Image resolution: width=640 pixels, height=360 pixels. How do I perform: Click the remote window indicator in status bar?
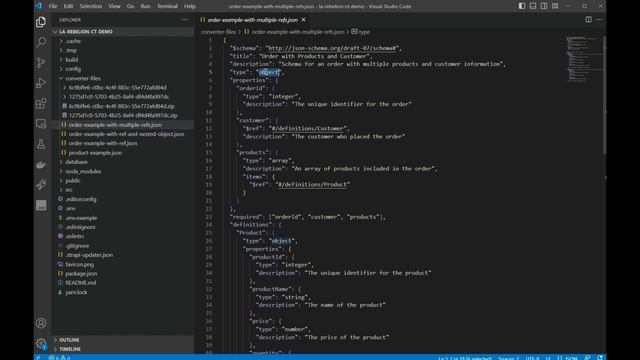38,358
